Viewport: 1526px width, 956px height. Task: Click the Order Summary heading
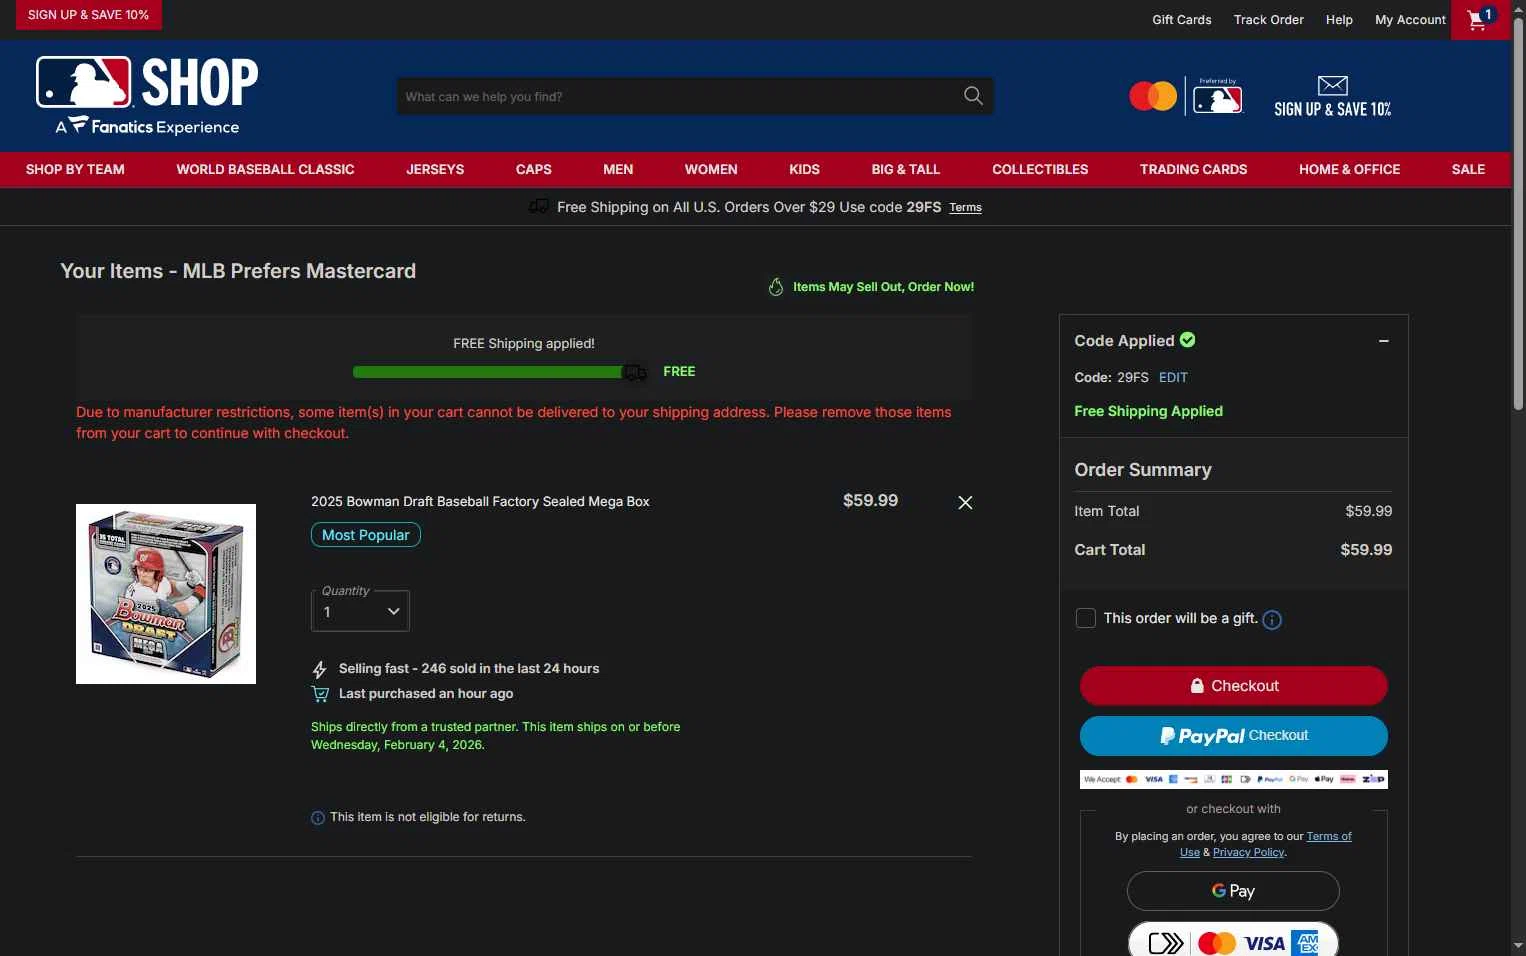coord(1143,470)
